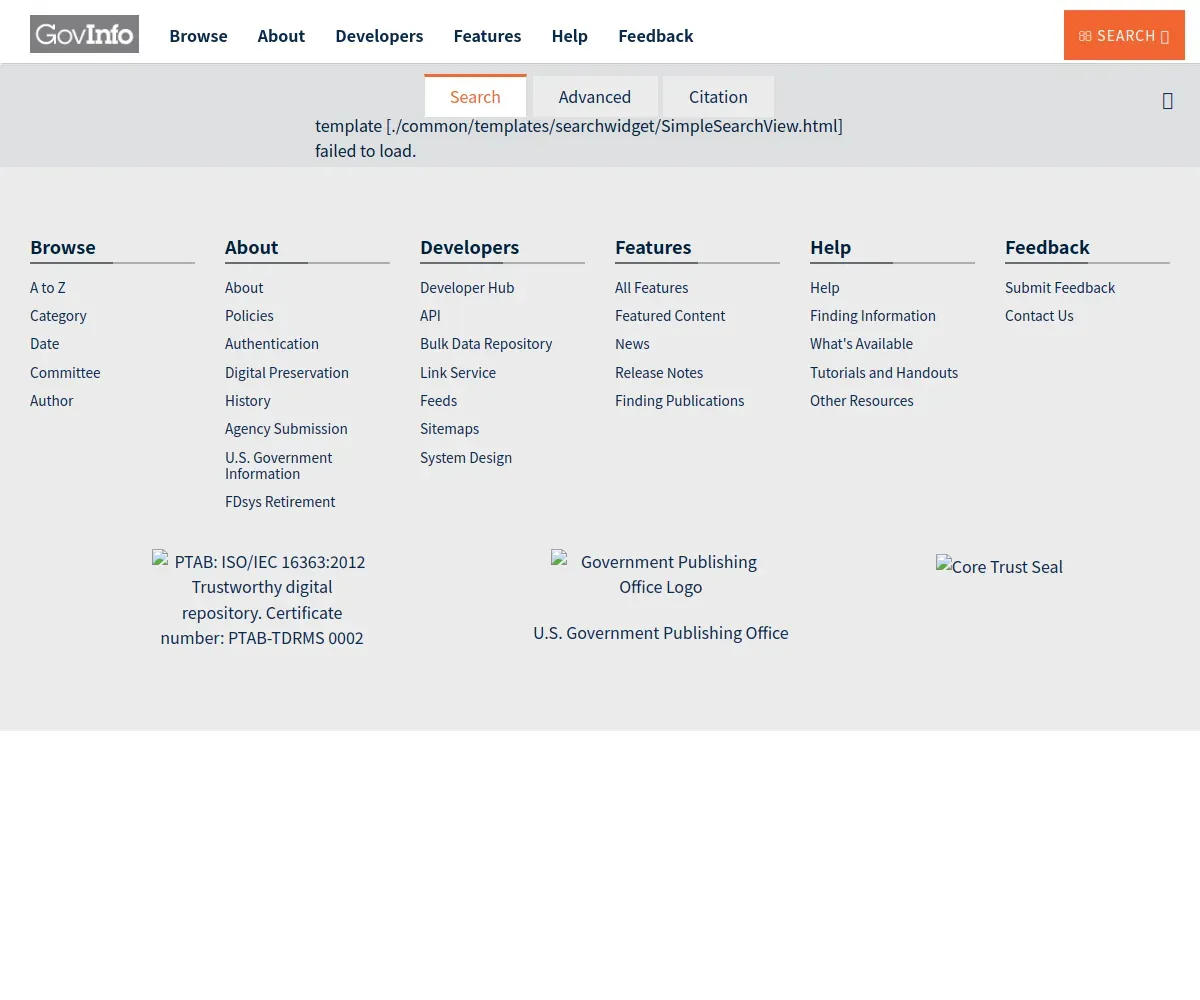This screenshot has width=1200, height=1000.
Task: Open the Features menu in top navigation
Action: (x=487, y=36)
